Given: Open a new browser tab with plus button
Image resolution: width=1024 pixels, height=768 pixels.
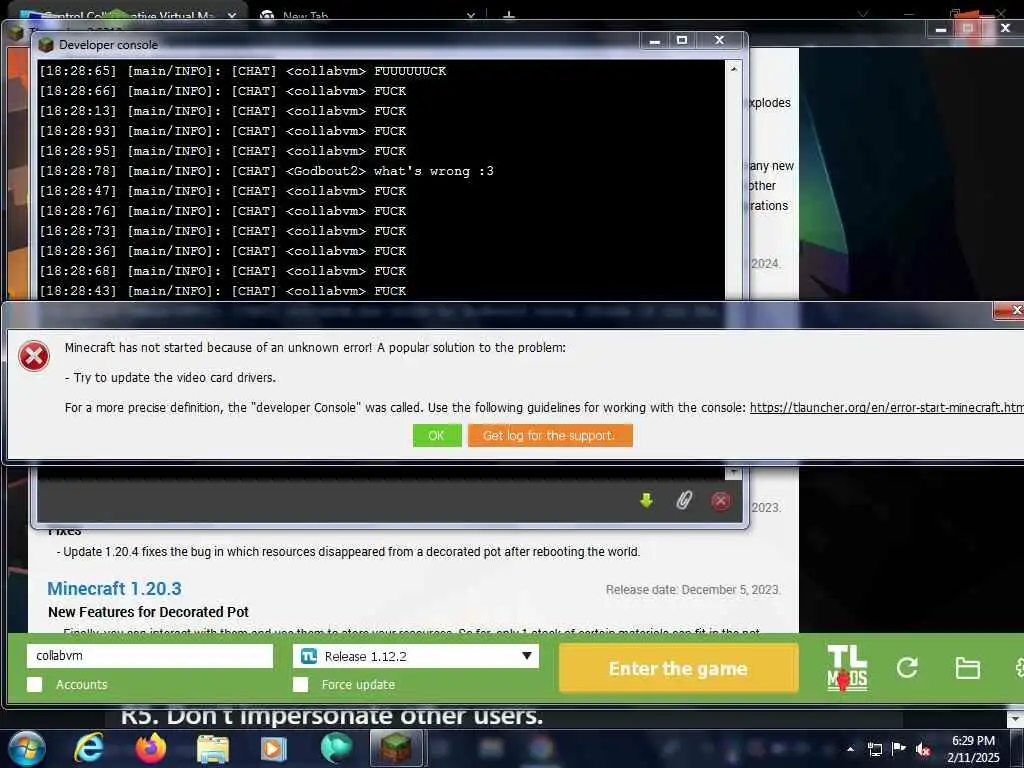Looking at the screenshot, I should [509, 16].
